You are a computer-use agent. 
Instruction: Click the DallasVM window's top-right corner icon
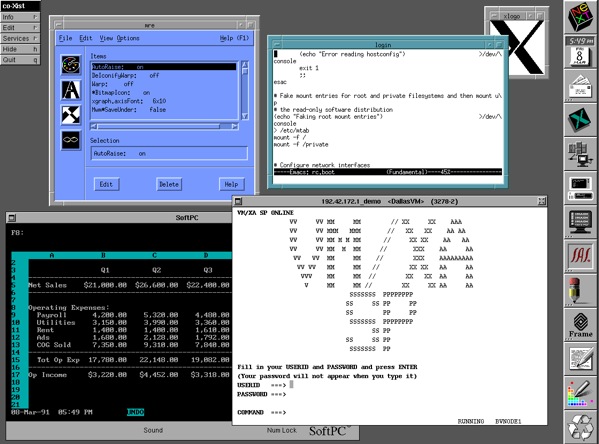(x=541, y=201)
